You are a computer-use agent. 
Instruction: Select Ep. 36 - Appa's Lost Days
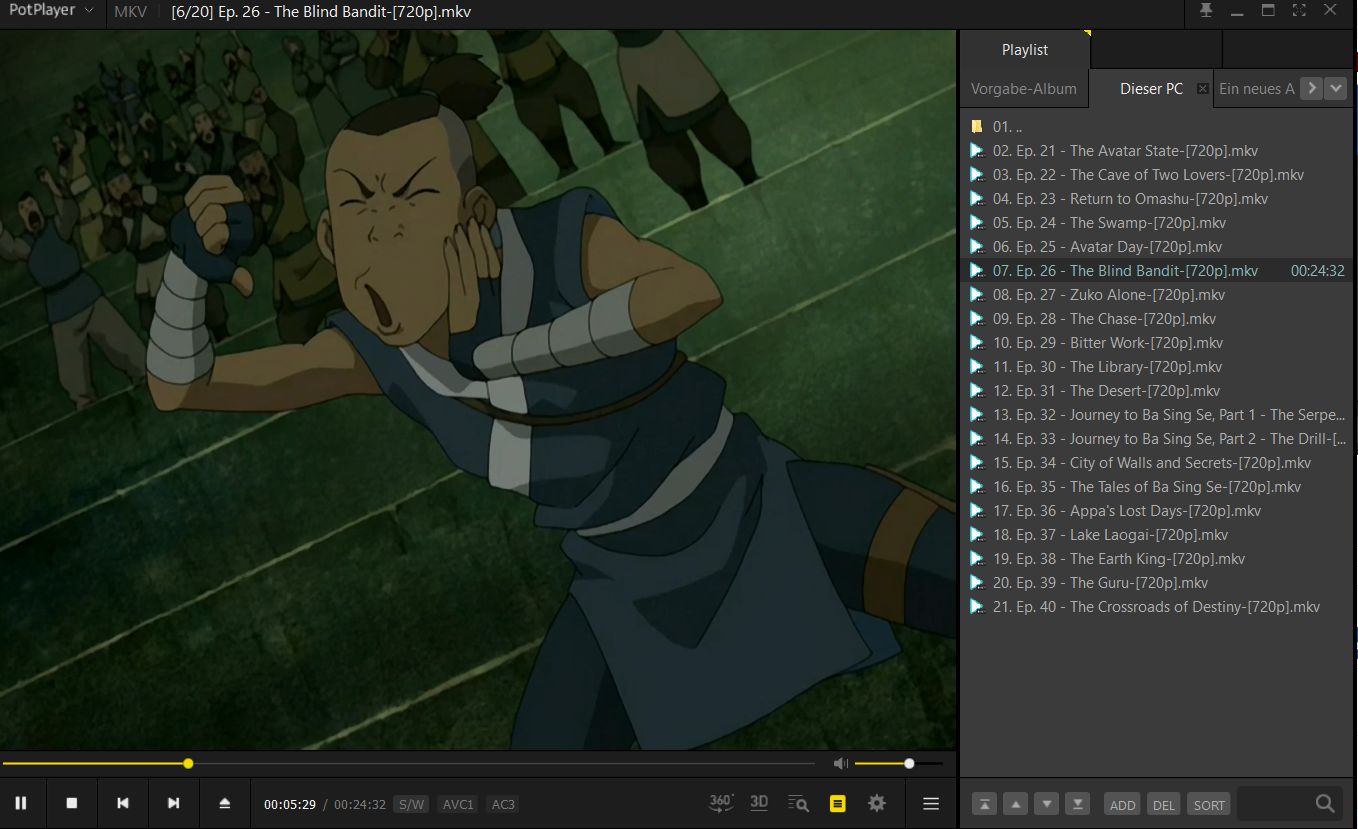(x=1156, y=511)
